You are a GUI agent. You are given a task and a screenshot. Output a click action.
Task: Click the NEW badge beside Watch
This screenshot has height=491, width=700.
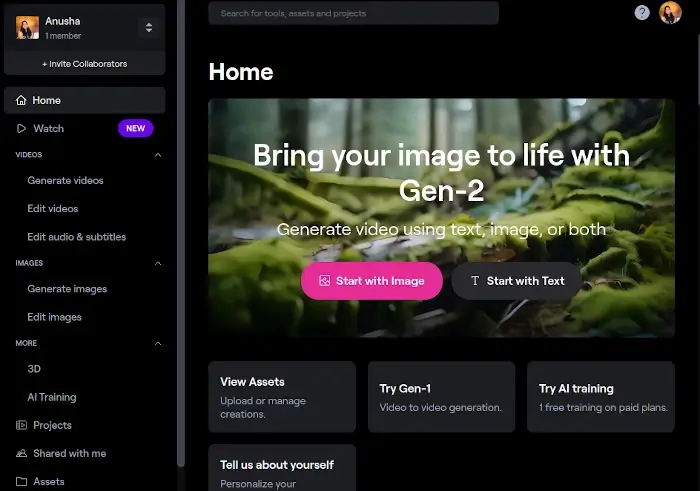click(x=136, y=129)
